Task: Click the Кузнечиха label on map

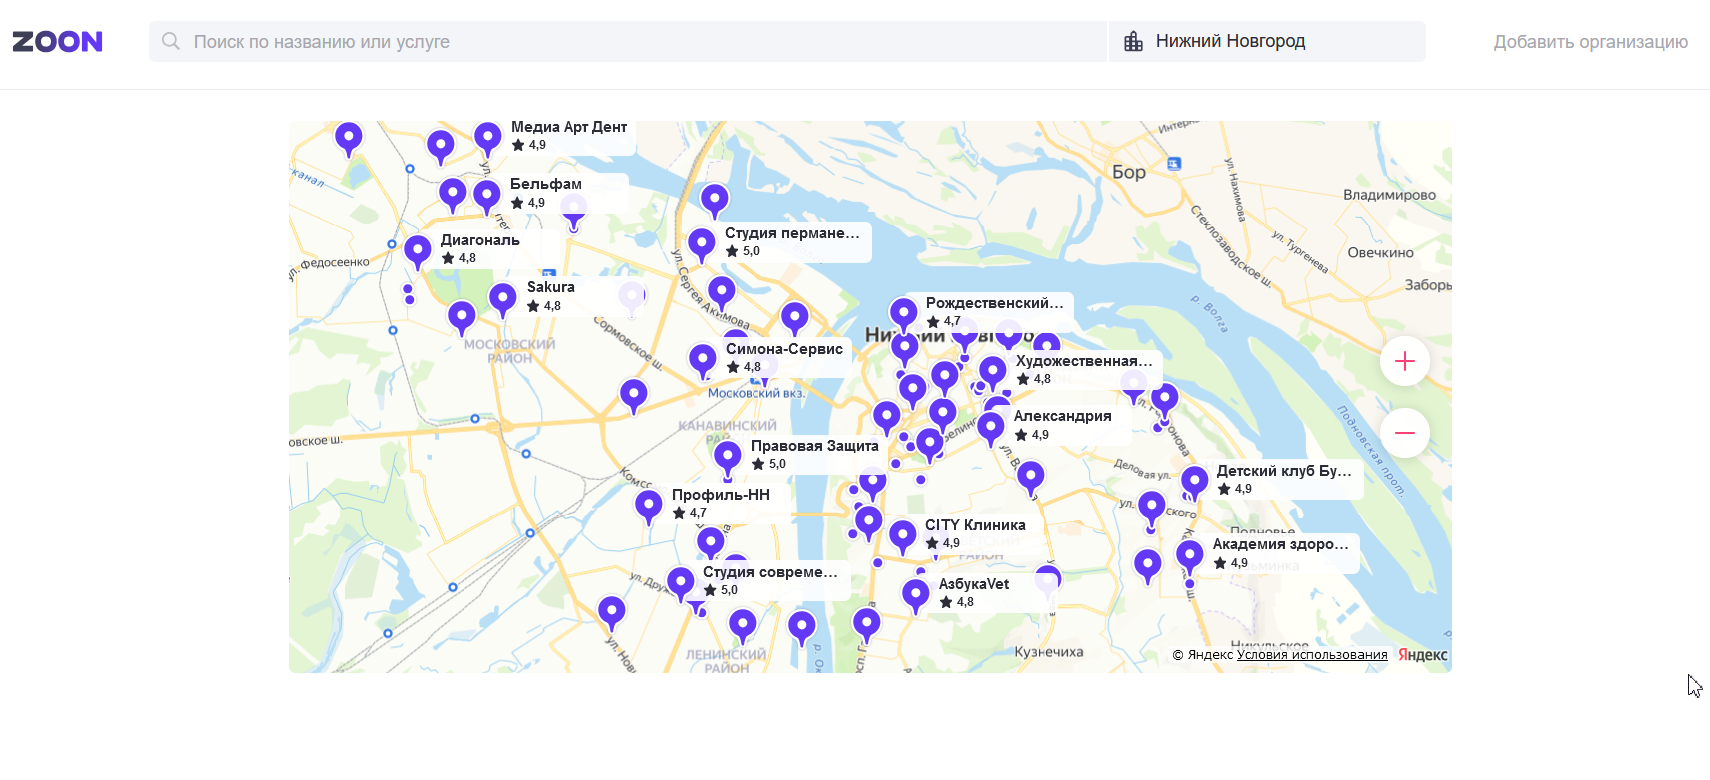Action: pyautogui.click(x=1049, y=652)
